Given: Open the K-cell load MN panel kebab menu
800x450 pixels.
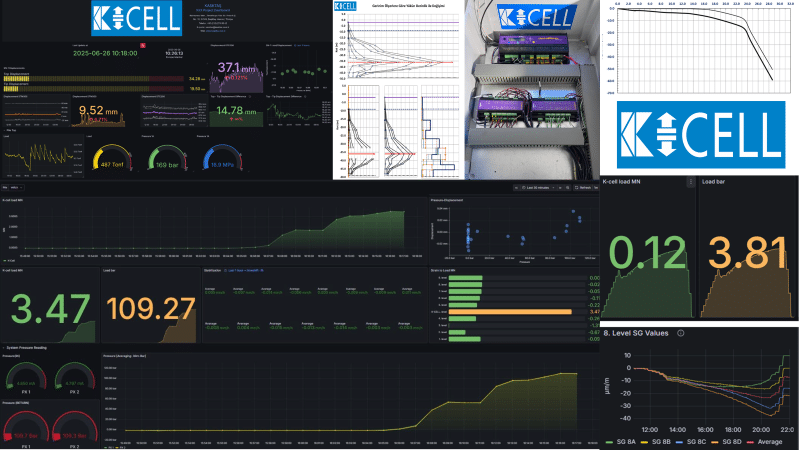Looking at the screenshot, I should point(690,182).
